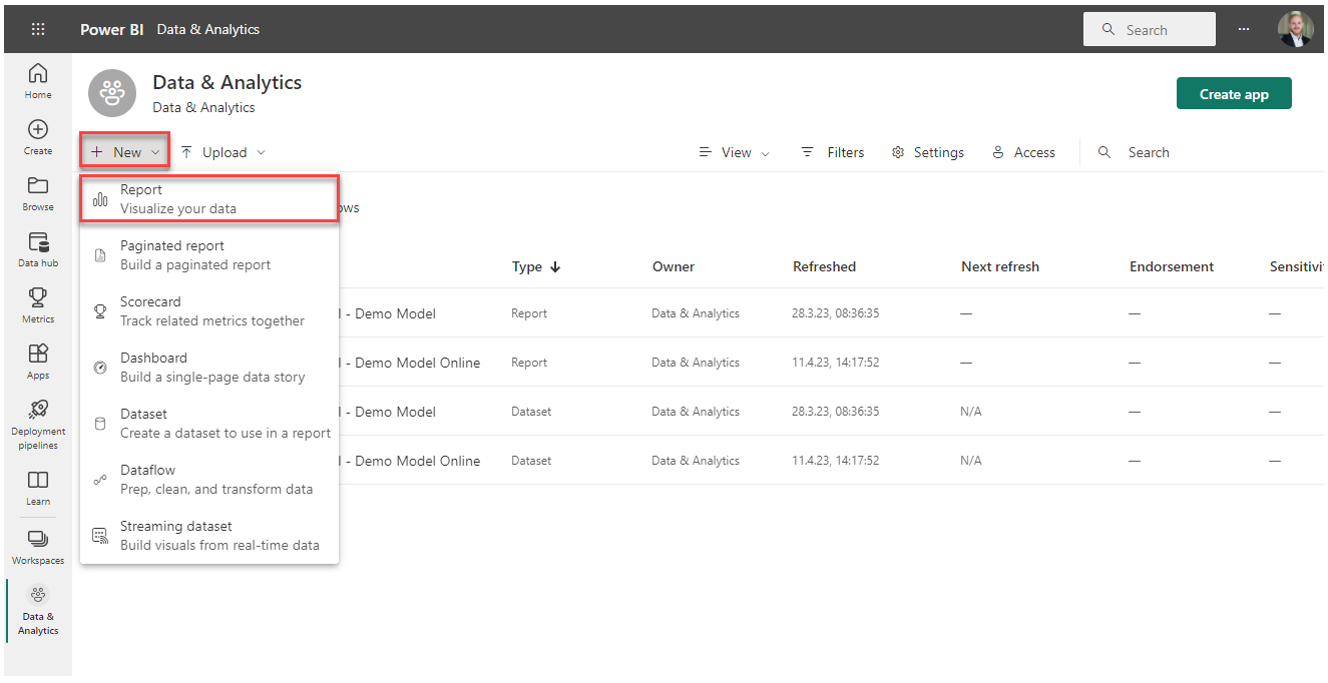Select Scorecard from the New menu
Viewport: 1328px width, 683px height.
[209, 311]
